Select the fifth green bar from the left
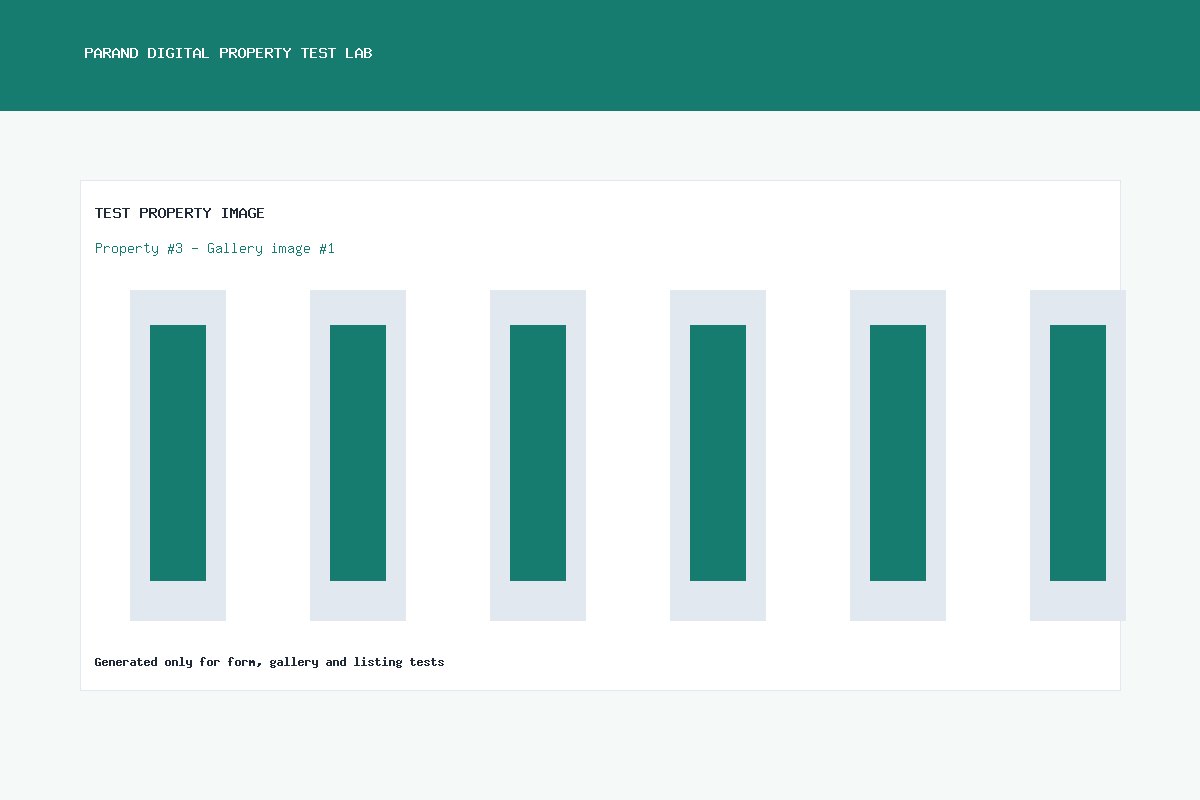 pyautogui.click(x=898, y=453)
